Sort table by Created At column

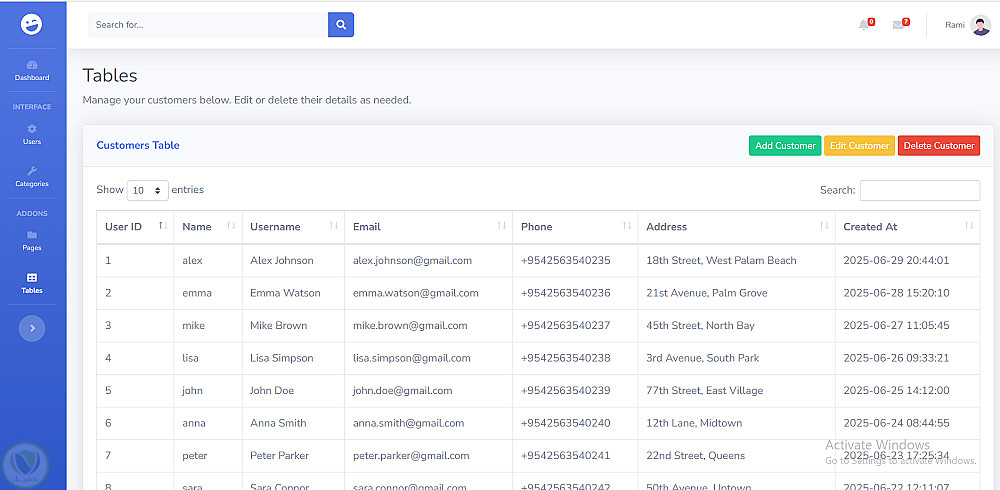tap(908, 226)
